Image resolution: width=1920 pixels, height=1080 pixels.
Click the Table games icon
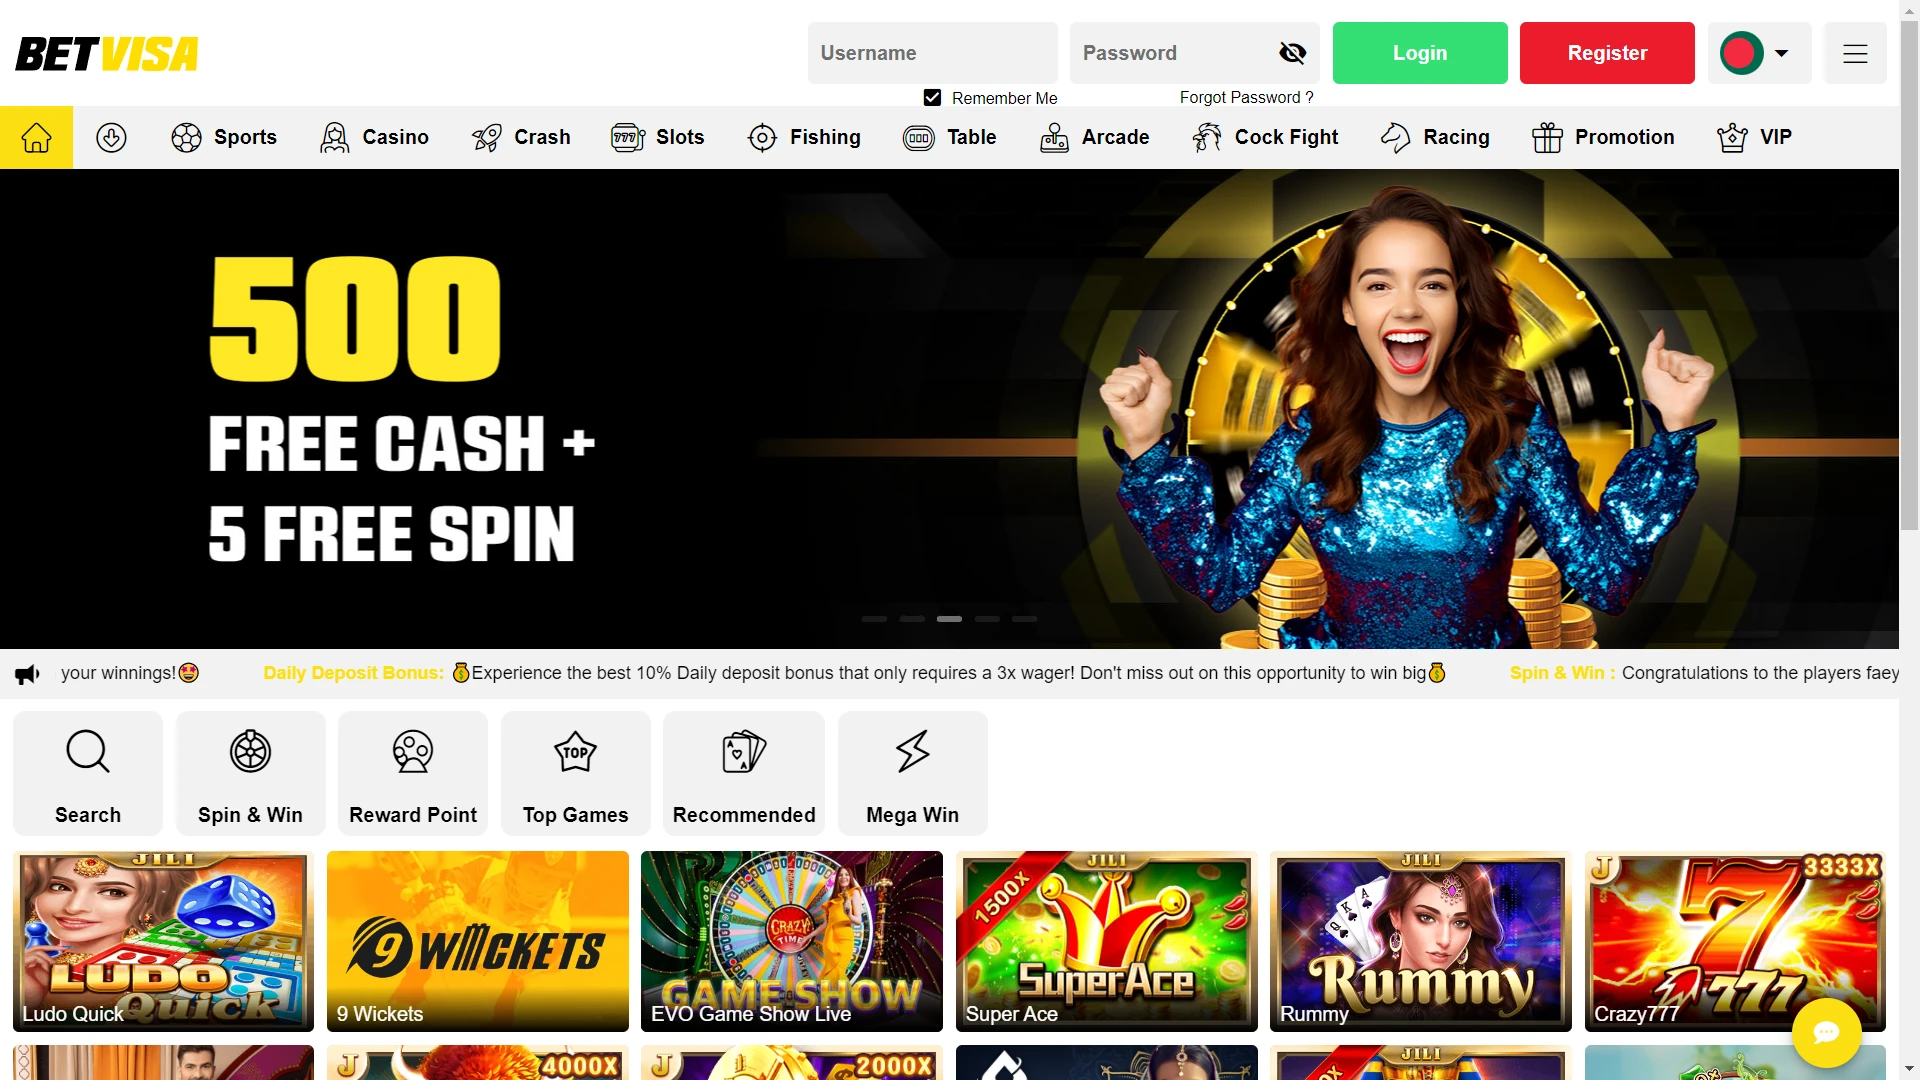(919, 137)
